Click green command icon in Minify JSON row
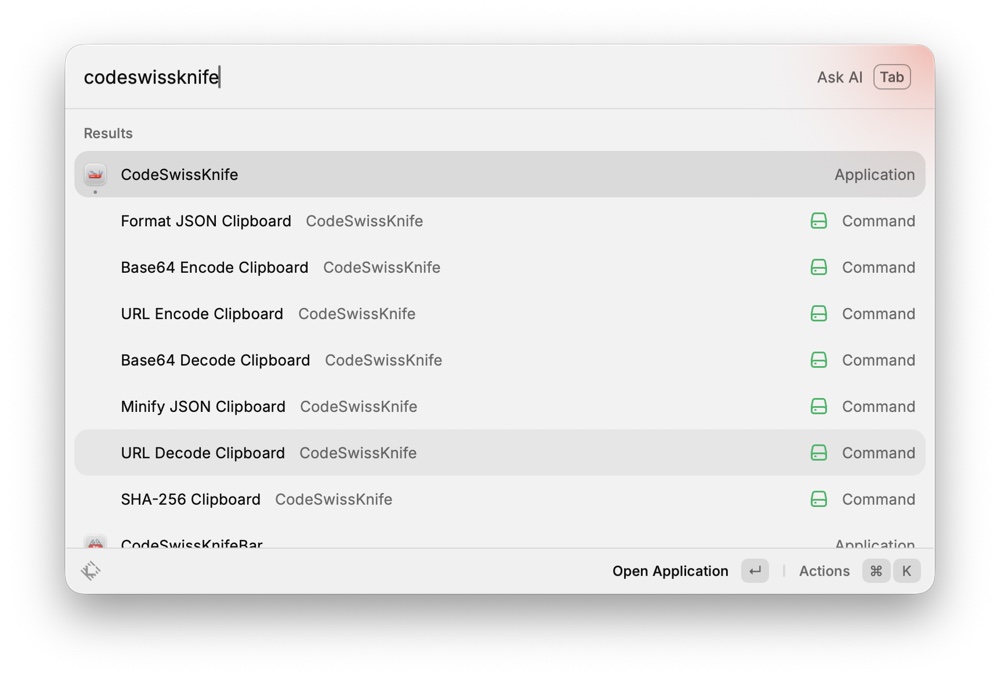 coord(818,406)
